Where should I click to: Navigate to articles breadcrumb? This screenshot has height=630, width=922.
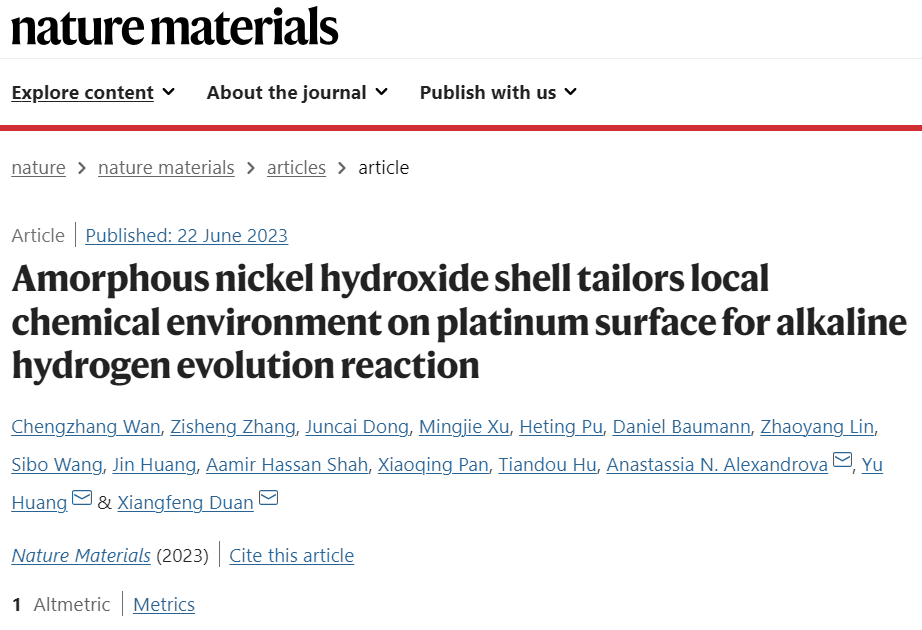point(296,168)
